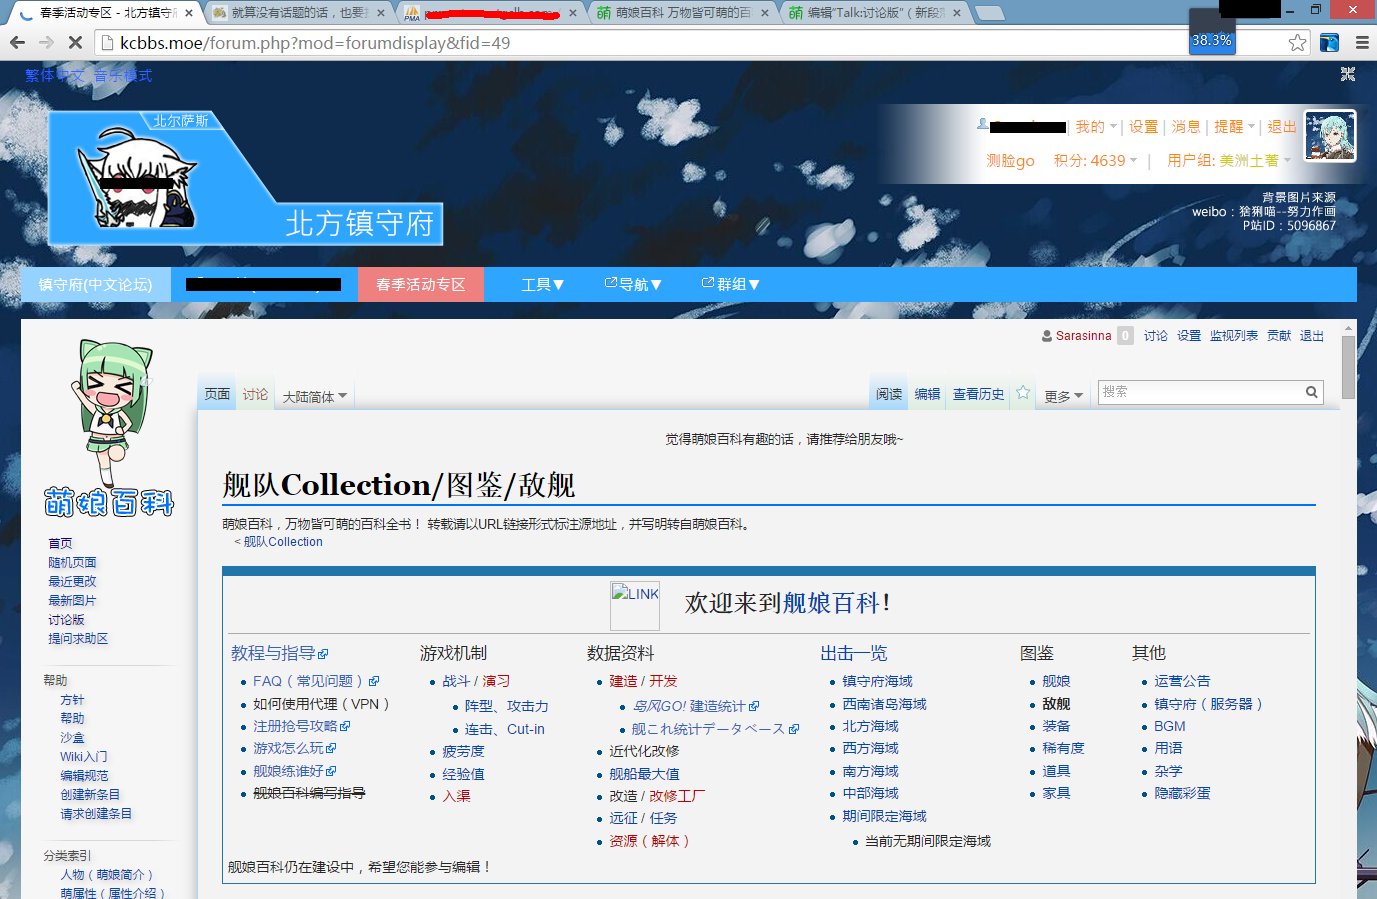Open the 镇守府海域 link
The height and width of the screenshot is (899, 1377).
coord(877,681)
